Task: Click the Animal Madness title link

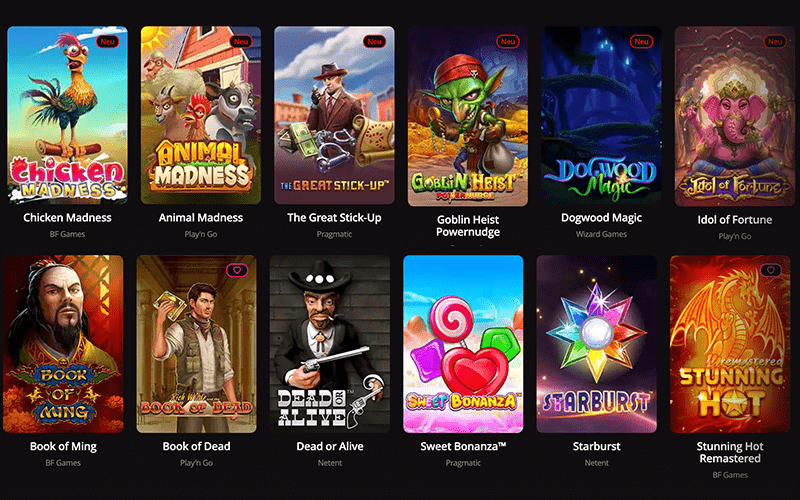Action: 201,218
